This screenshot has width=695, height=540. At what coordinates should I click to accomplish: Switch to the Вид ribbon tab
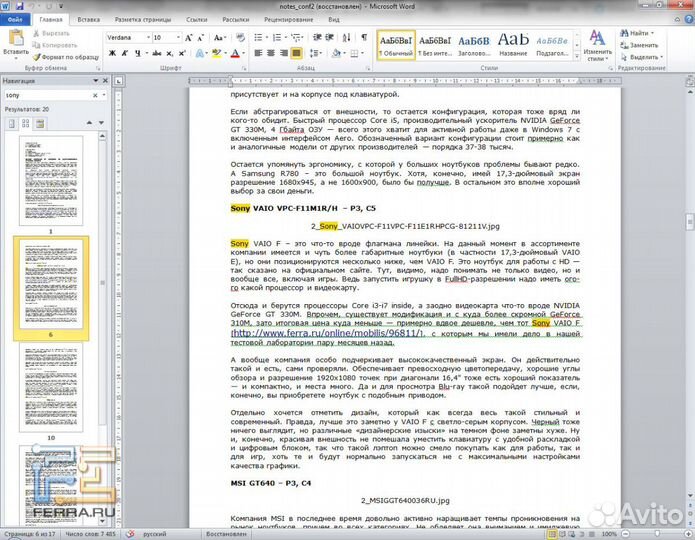[x=334, y=20]
